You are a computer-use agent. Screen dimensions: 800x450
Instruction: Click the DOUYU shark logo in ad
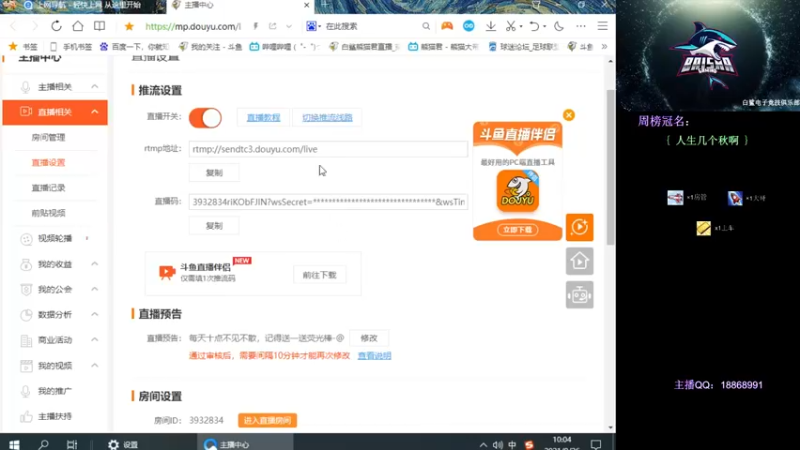point(518,191)
